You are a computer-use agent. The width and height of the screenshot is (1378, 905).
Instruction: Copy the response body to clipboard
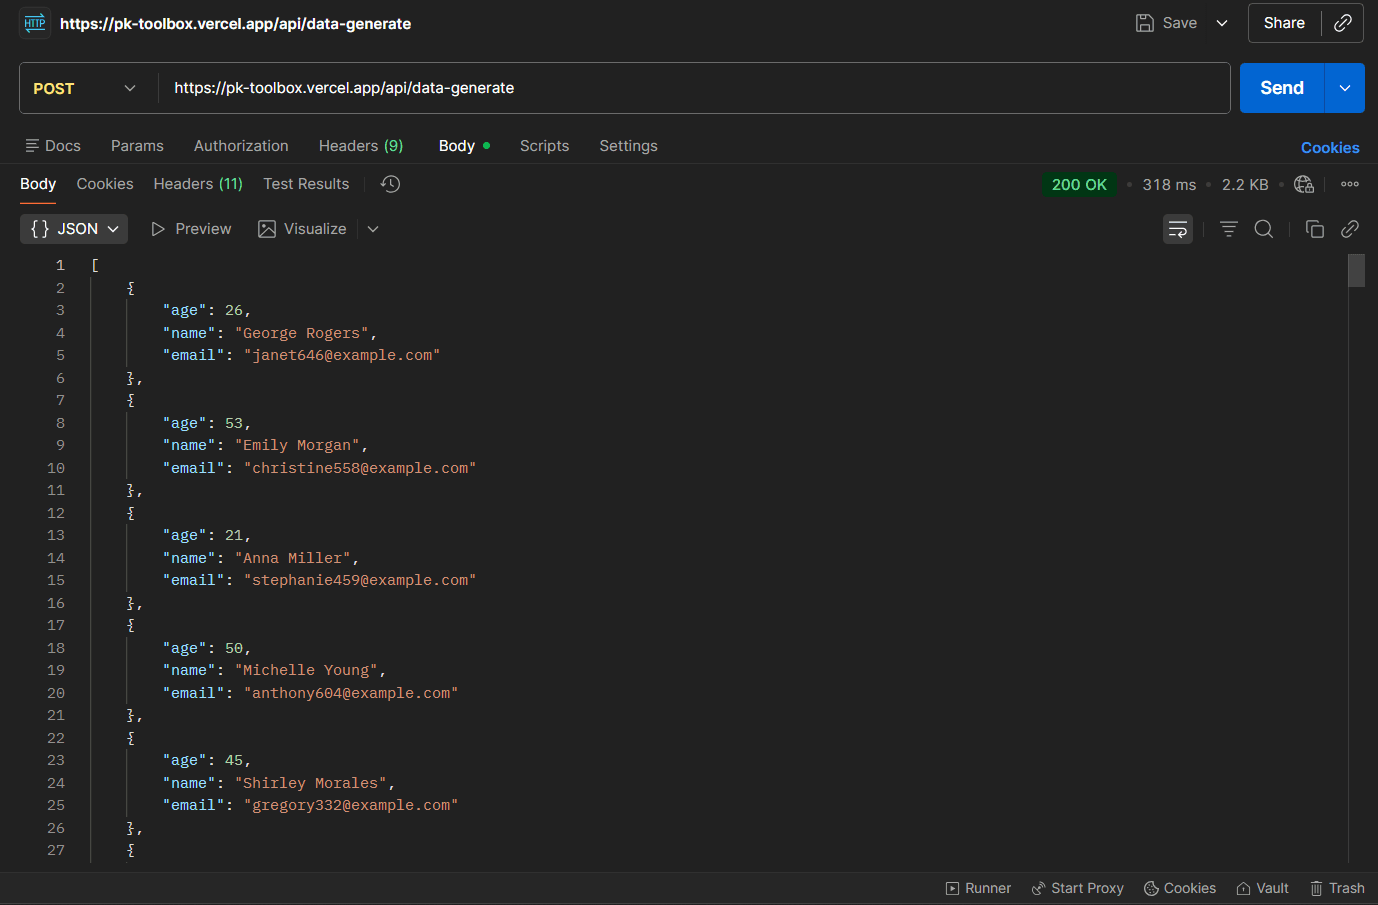1315,229
